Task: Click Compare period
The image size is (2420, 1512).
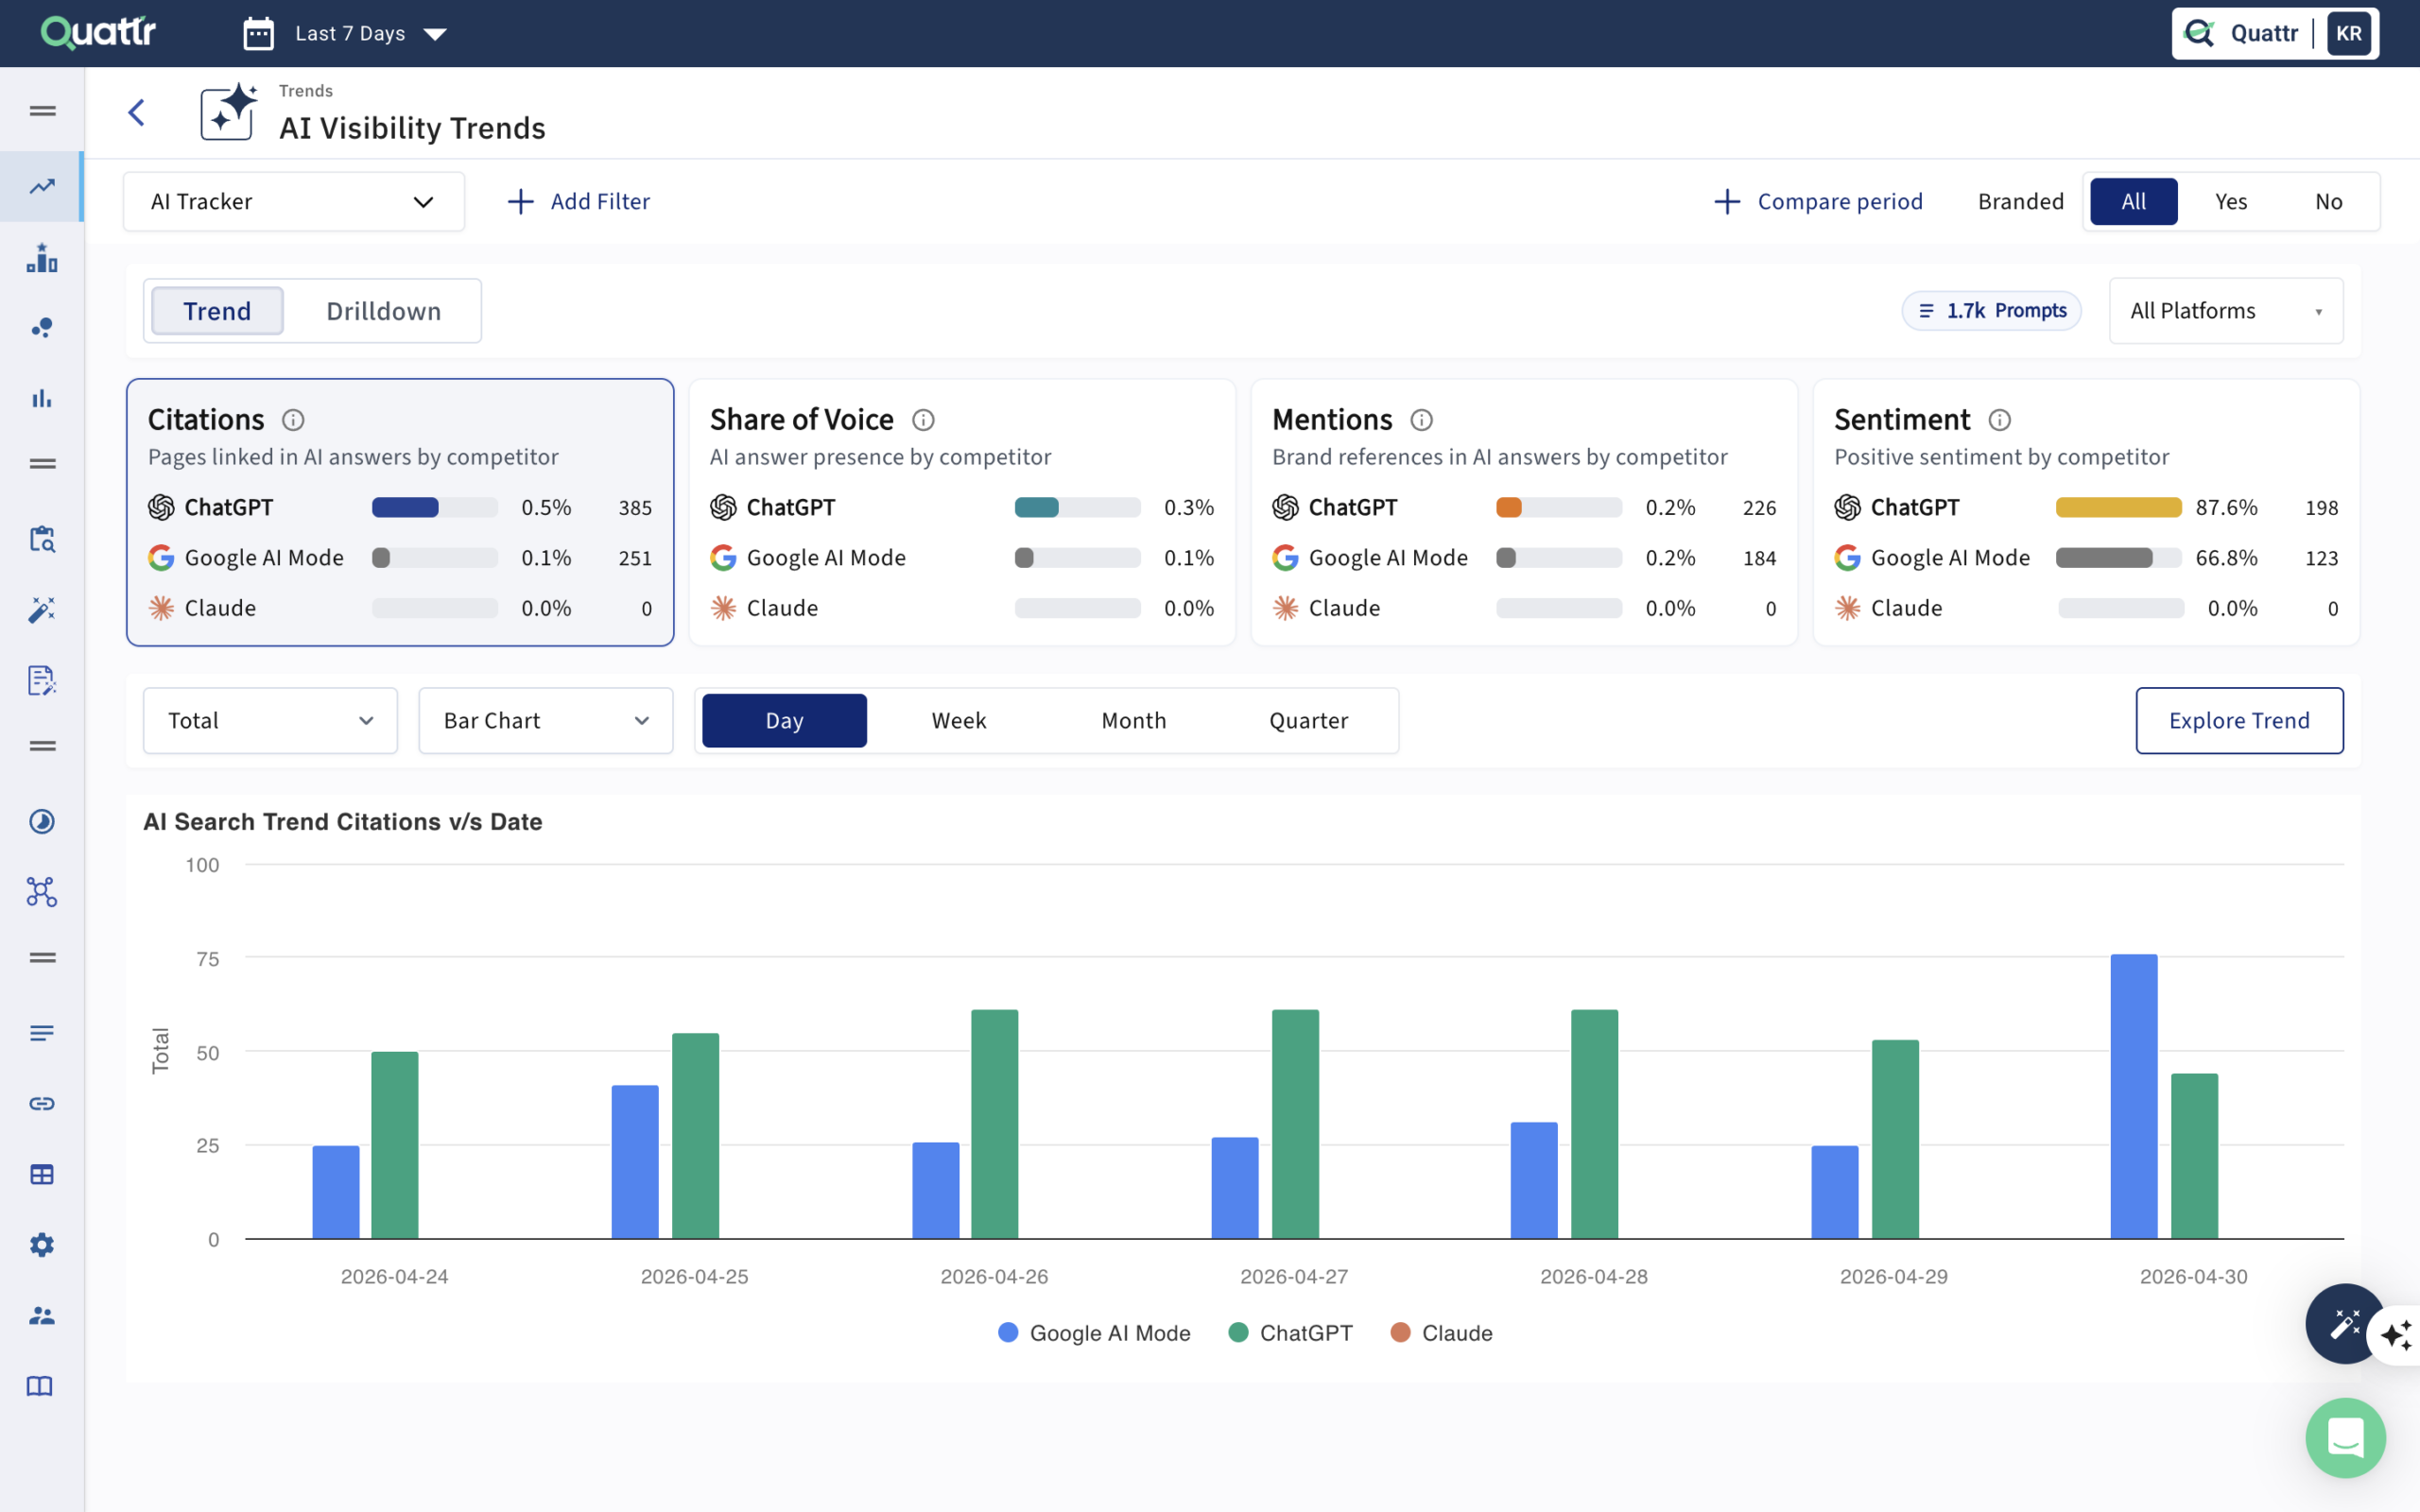Action: click(x=1818, y=201)
